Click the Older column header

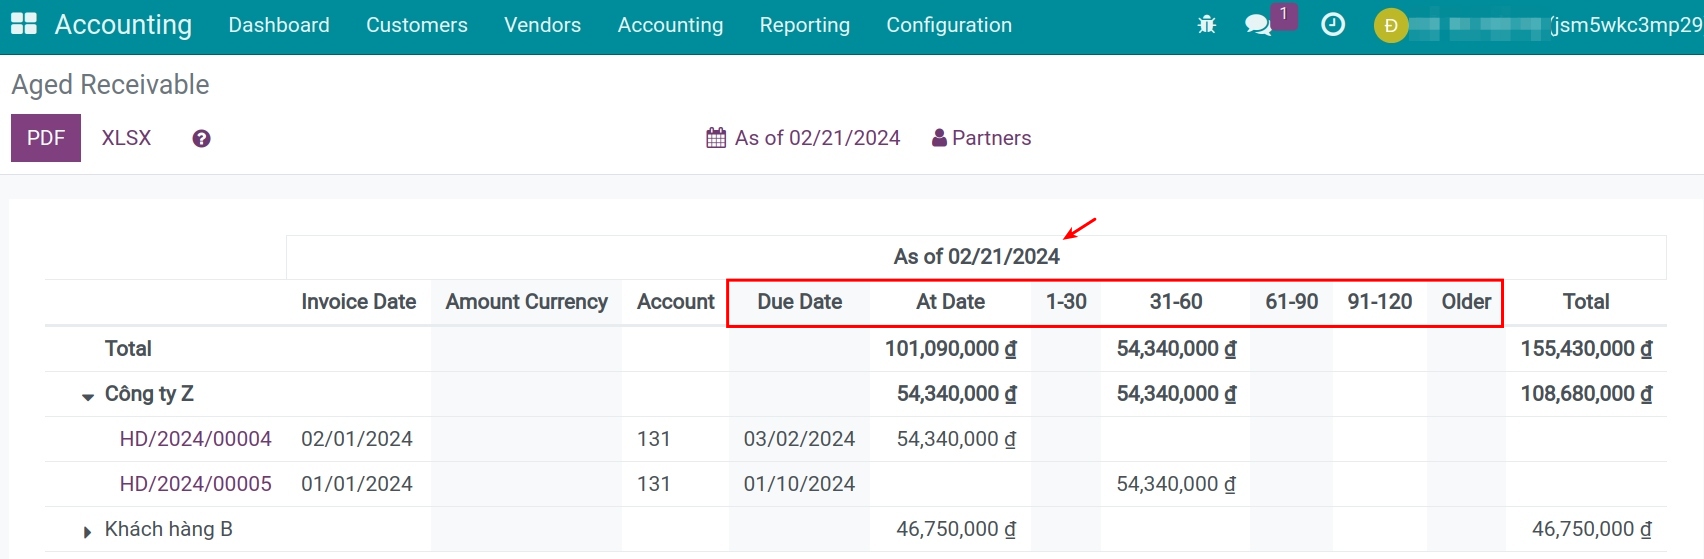click(1466, 302)
